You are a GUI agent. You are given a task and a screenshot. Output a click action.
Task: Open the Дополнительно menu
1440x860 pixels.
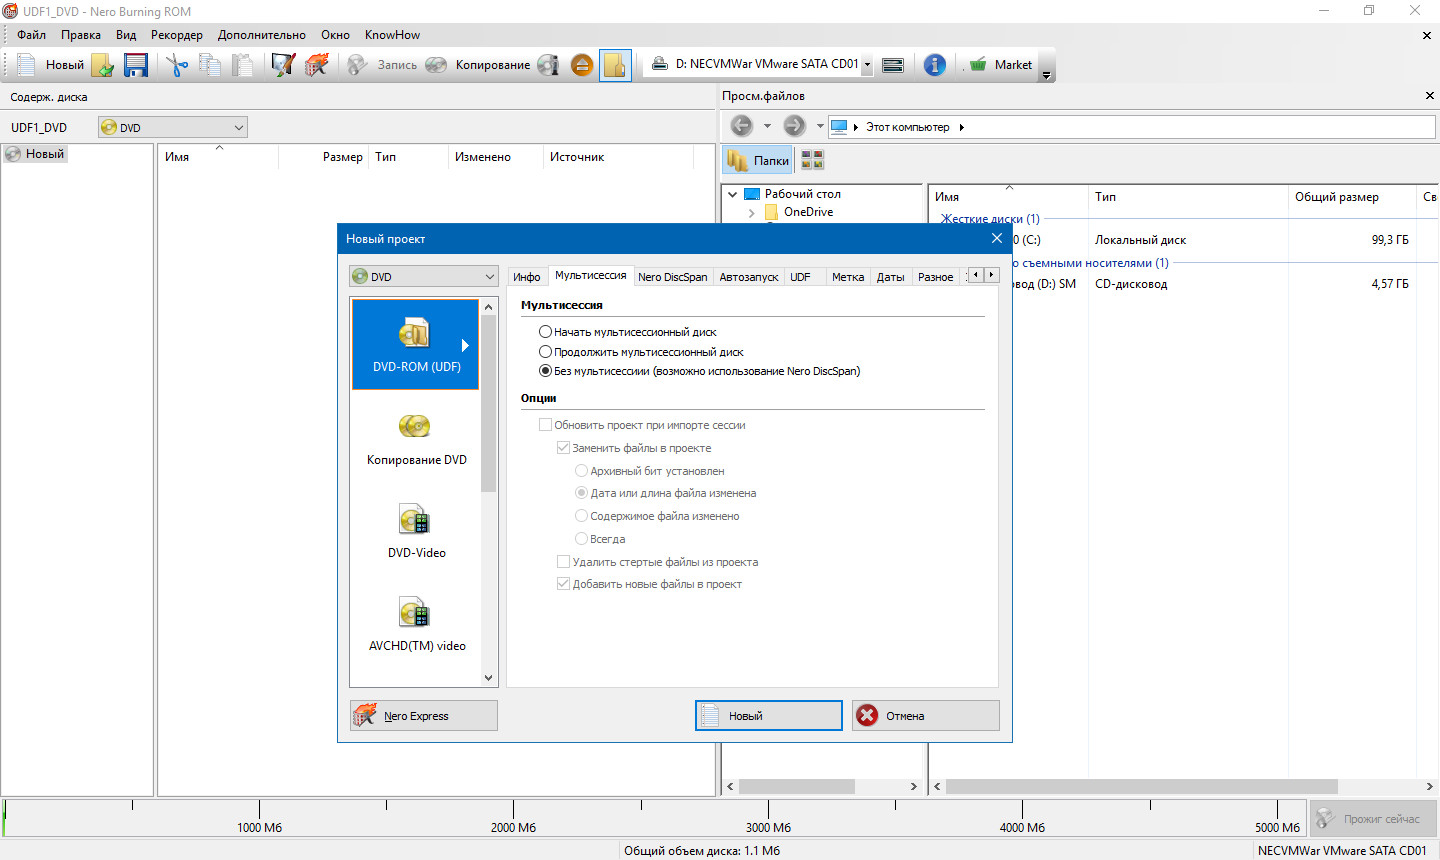click(262, 35)
